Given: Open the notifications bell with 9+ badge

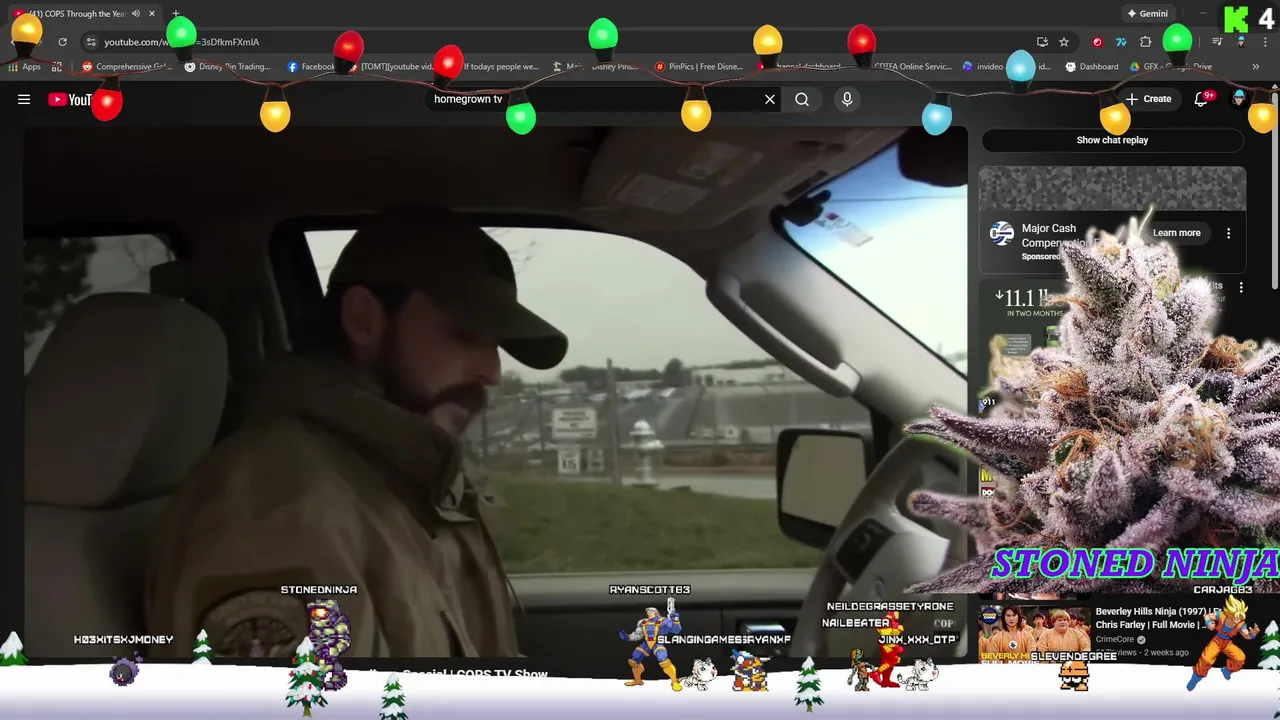Looking at the screenshot, I should tap(1203, 99).
